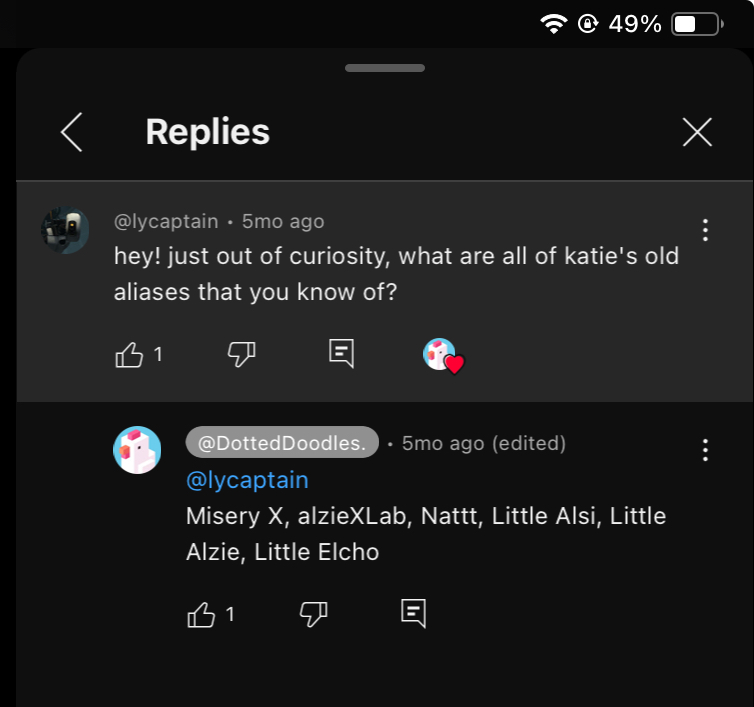The height and width of the screenshot is (707, 754).
Task: Like the @lycaptain comment
Action: tap(129, 355)
